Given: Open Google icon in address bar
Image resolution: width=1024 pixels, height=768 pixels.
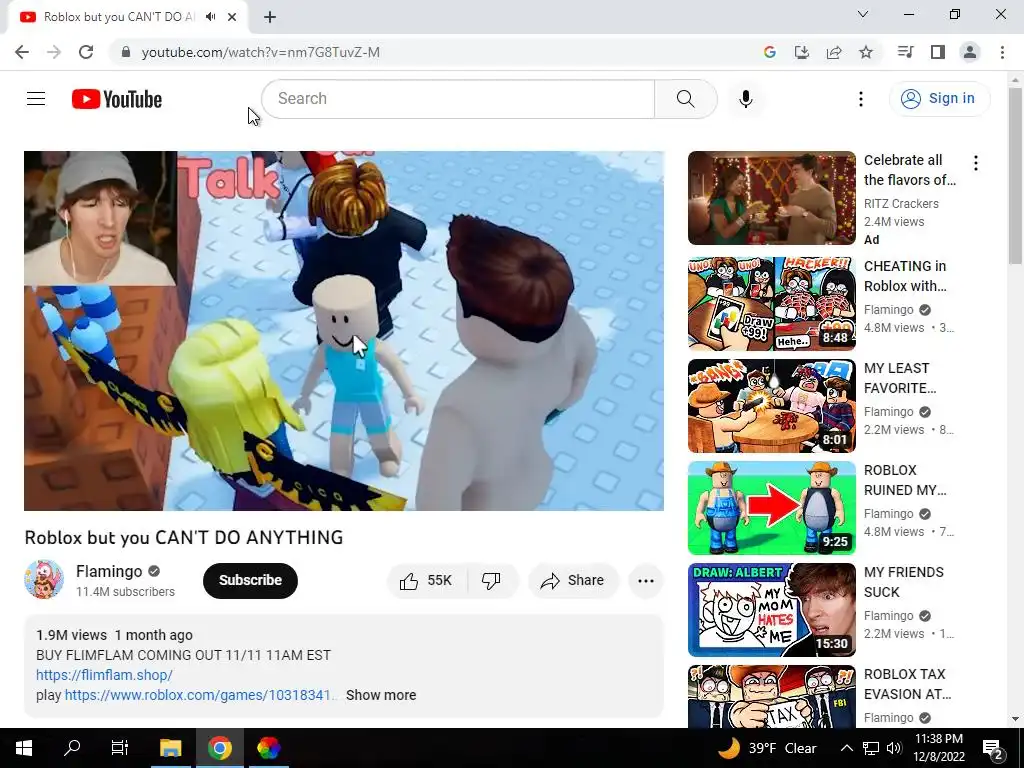Looking at the screenshot, I should tap(770, 52).
